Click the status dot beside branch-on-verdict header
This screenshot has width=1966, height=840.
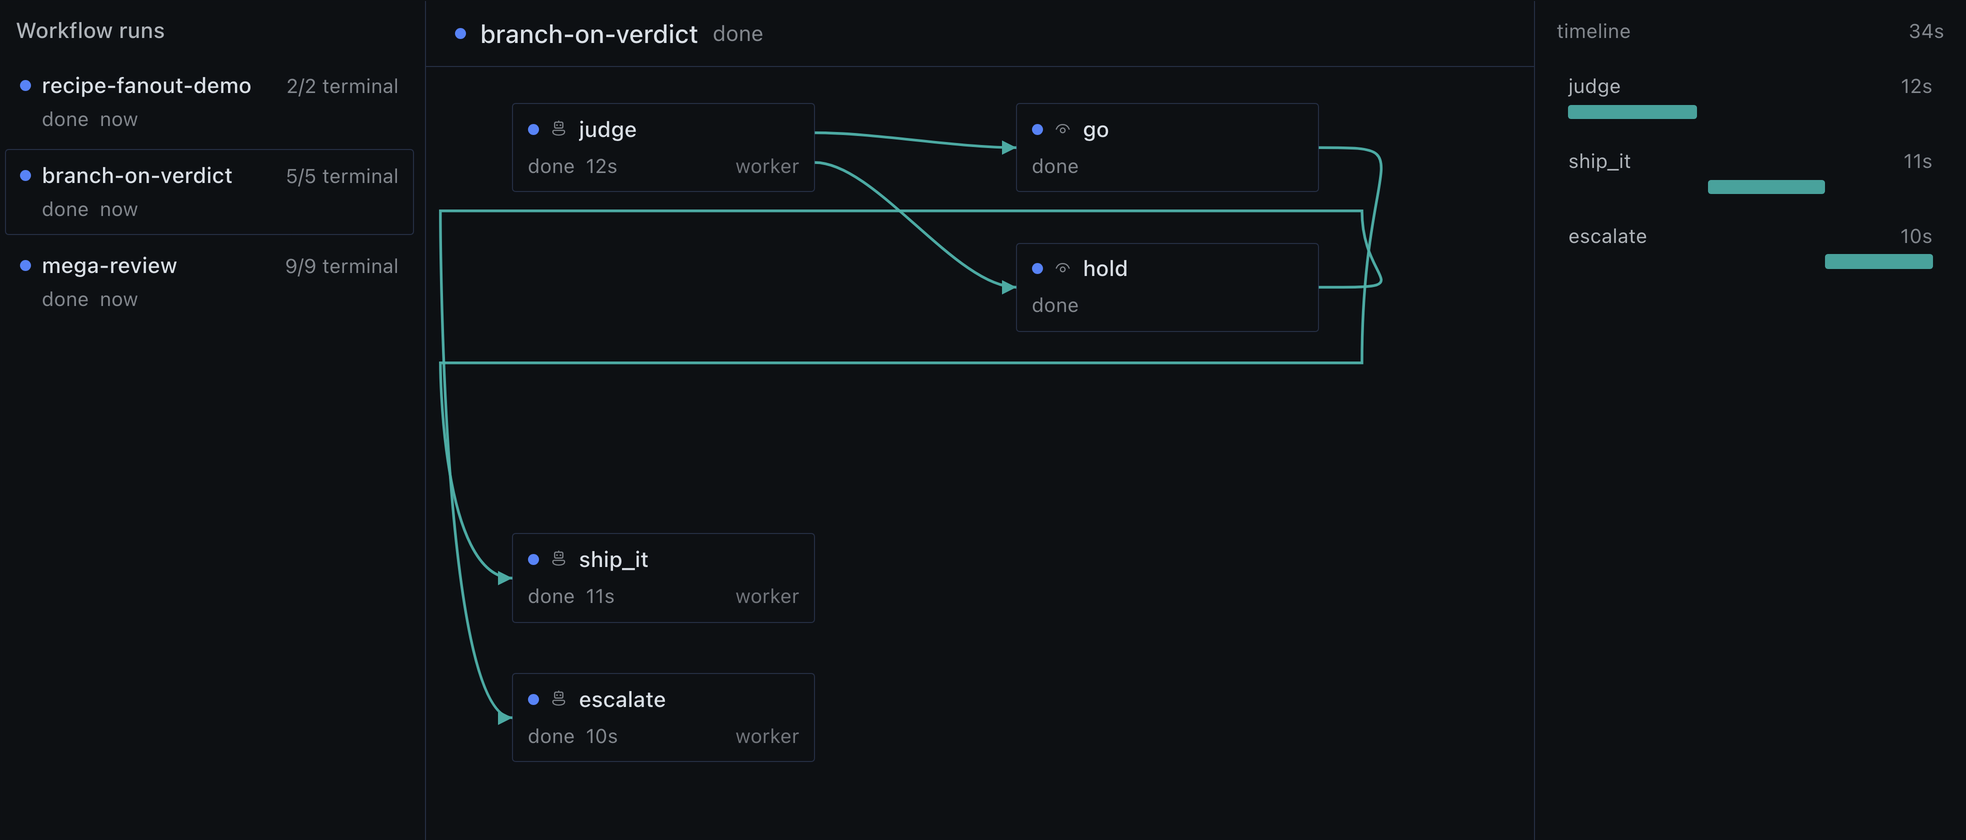click(460, 34)
